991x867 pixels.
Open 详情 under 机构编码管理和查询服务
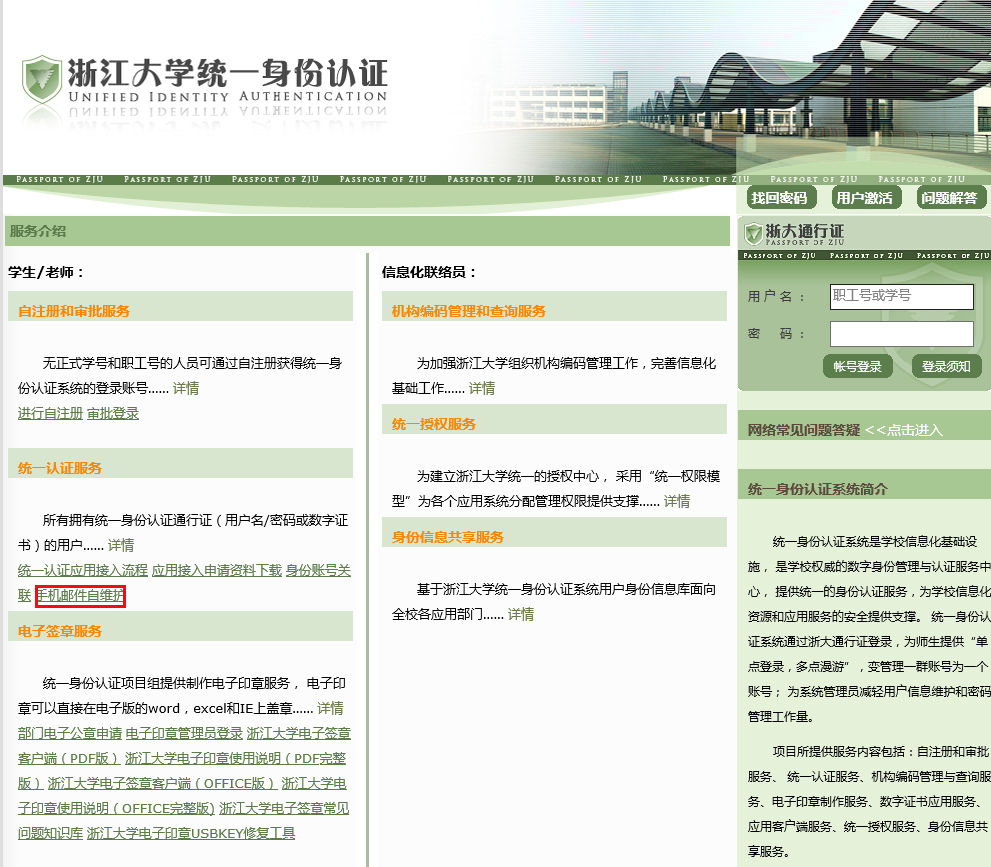[482, 388]
